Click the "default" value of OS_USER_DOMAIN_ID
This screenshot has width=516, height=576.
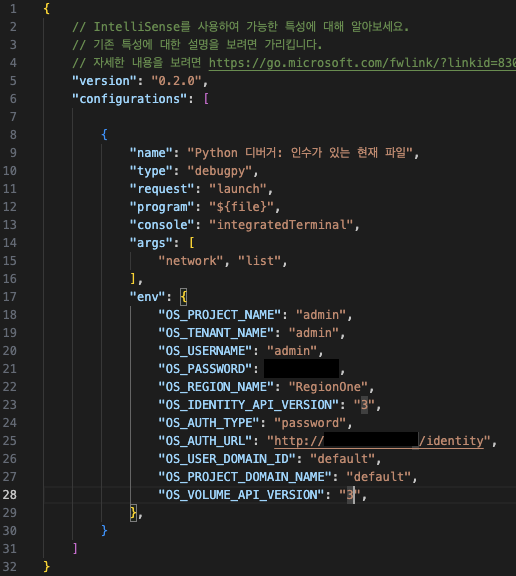[x=342, y=459]
